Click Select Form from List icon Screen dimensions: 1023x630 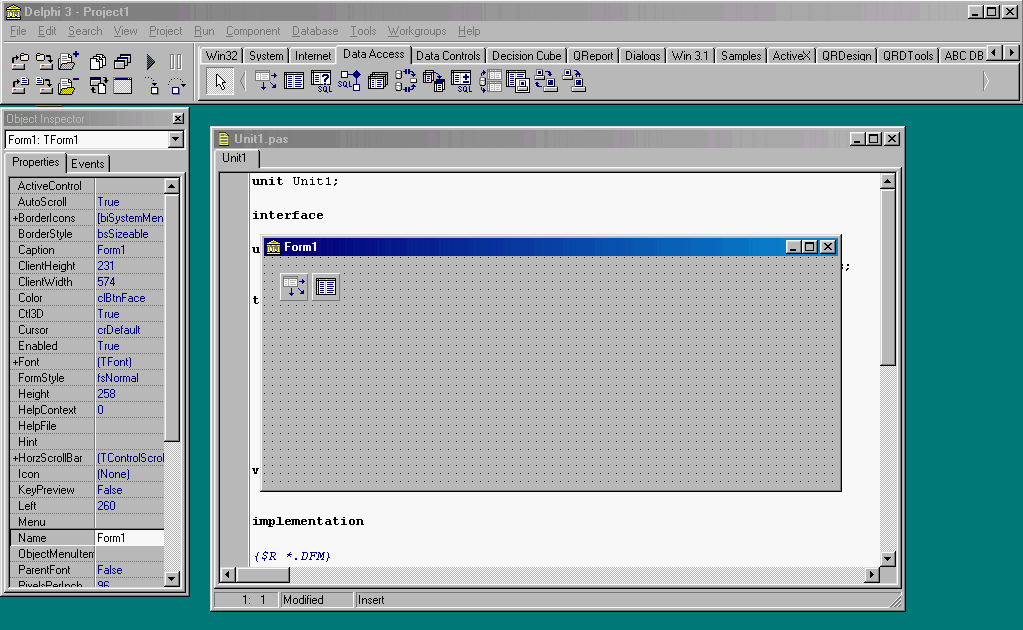tap(123, 61)
